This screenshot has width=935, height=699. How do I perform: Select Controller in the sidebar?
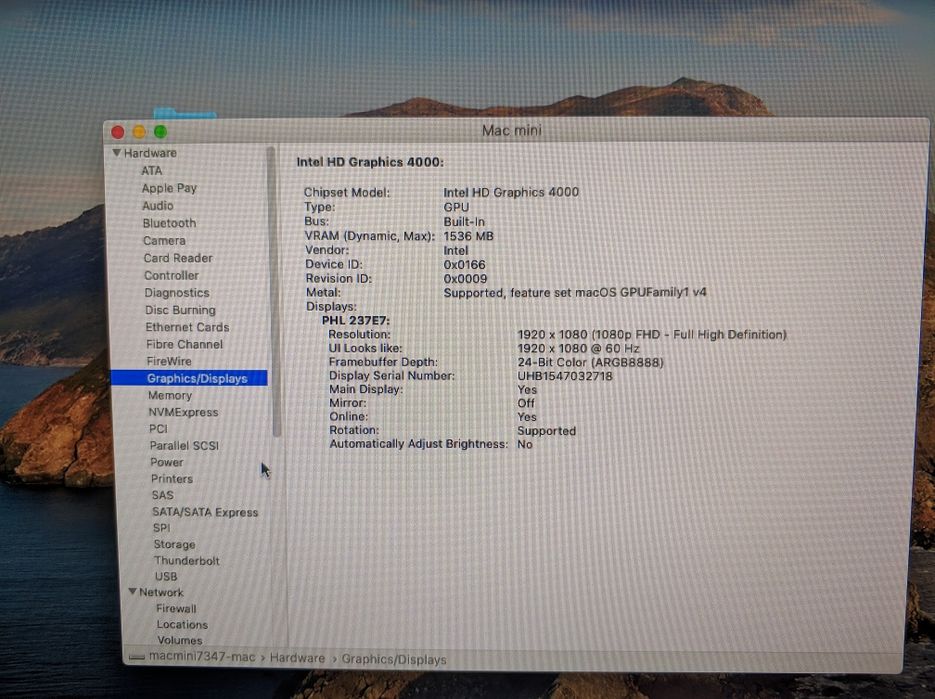[172, 276]
